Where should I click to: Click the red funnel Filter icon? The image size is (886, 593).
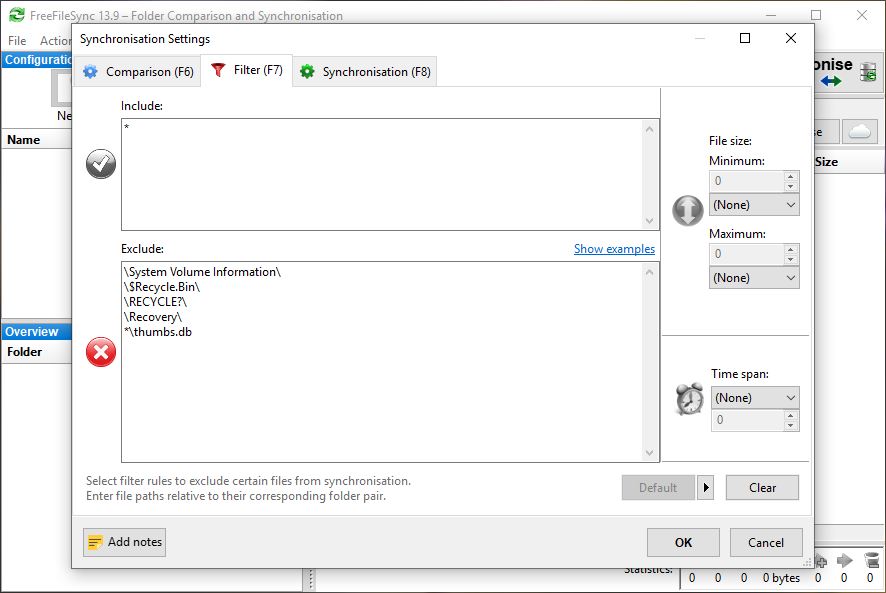coord(218,70)
